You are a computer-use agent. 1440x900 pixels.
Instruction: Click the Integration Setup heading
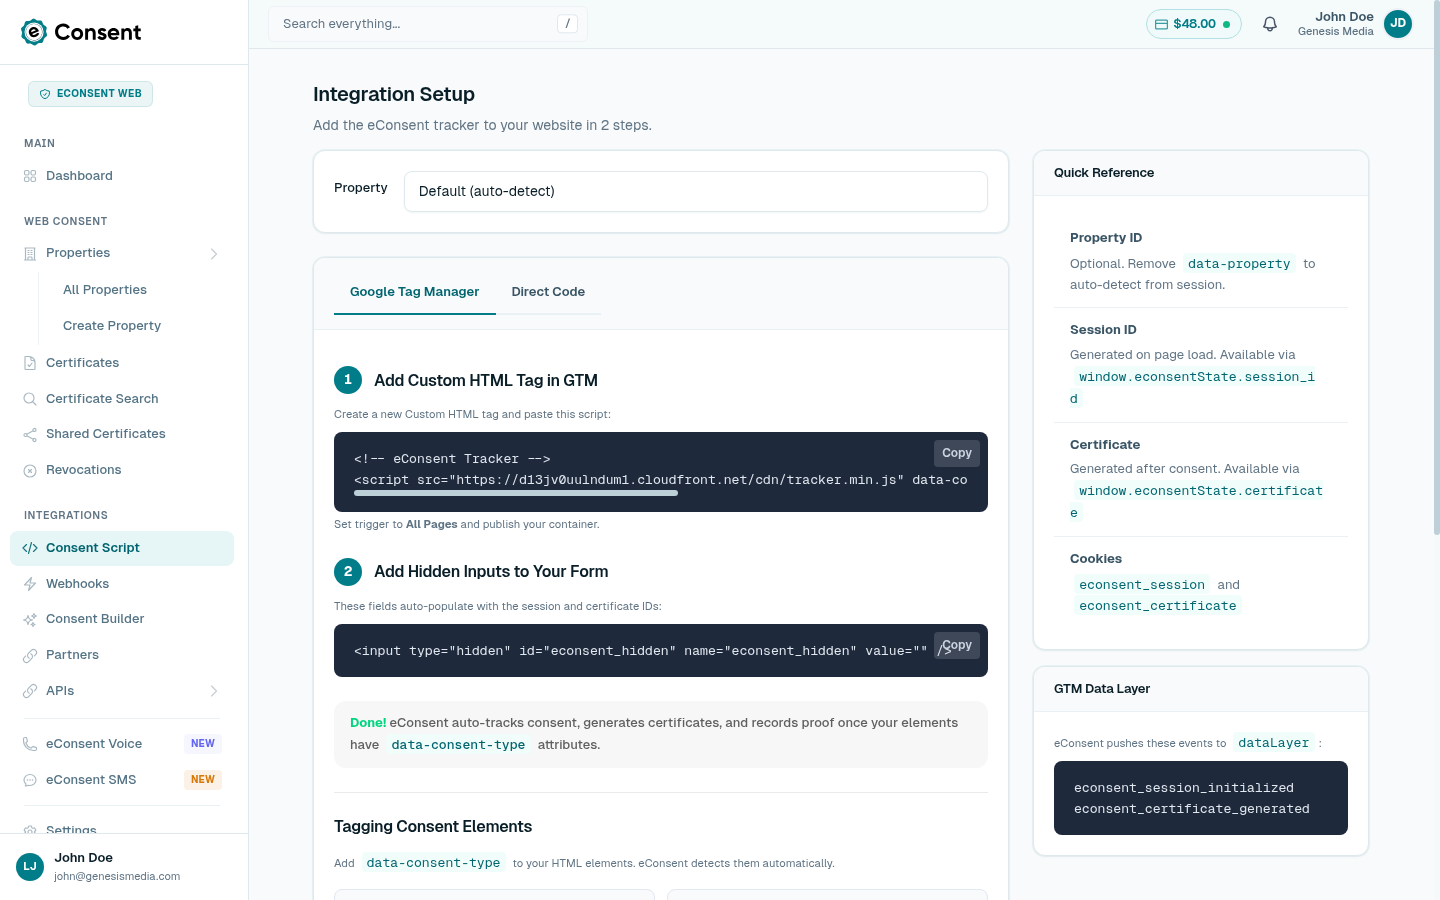(x=394, y=94)
